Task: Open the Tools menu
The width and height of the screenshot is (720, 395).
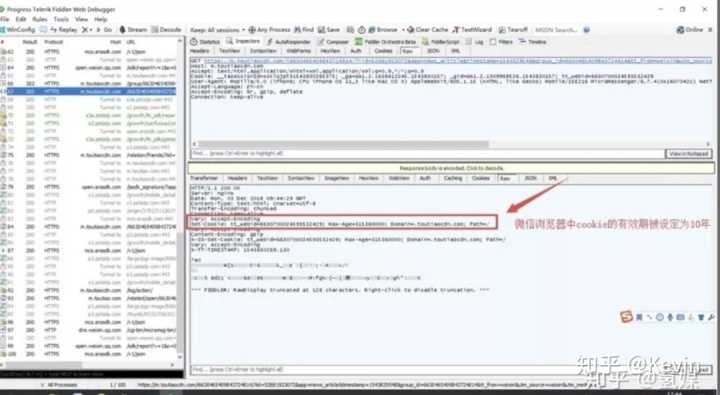Action: click(61, 19)
